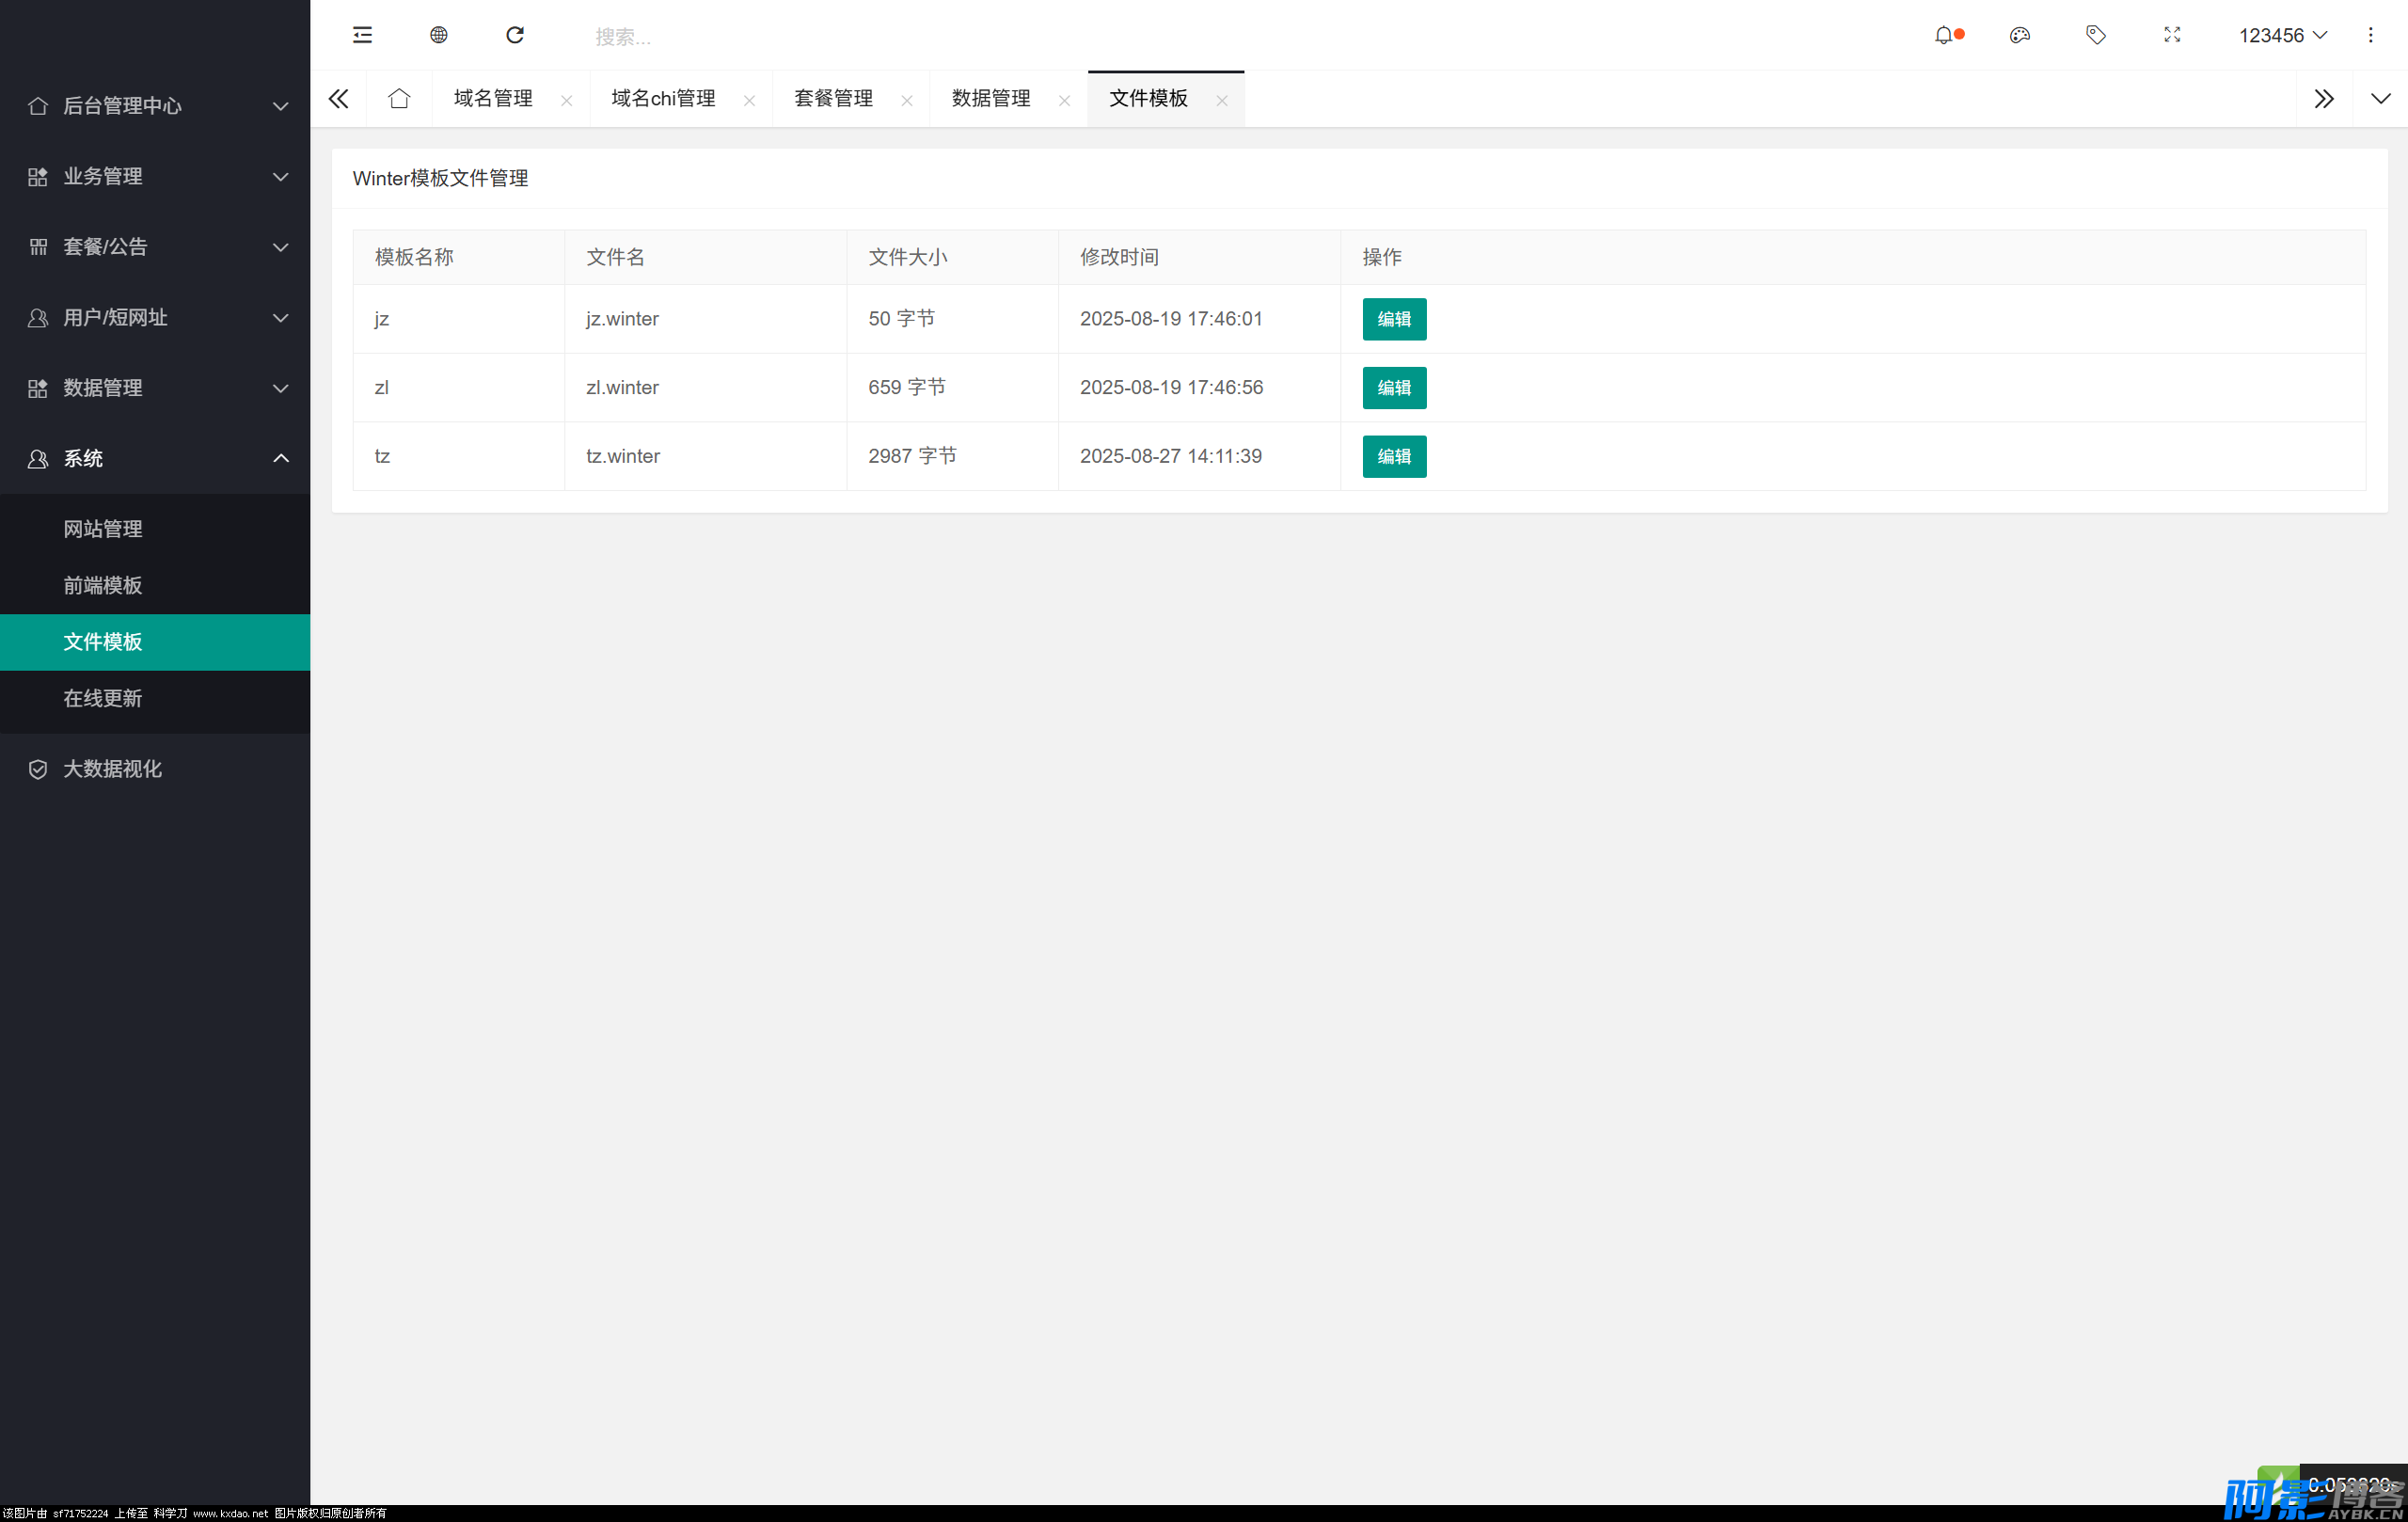Edit the tz.winter template file

pyautogui.click(x=1393, y=456)
